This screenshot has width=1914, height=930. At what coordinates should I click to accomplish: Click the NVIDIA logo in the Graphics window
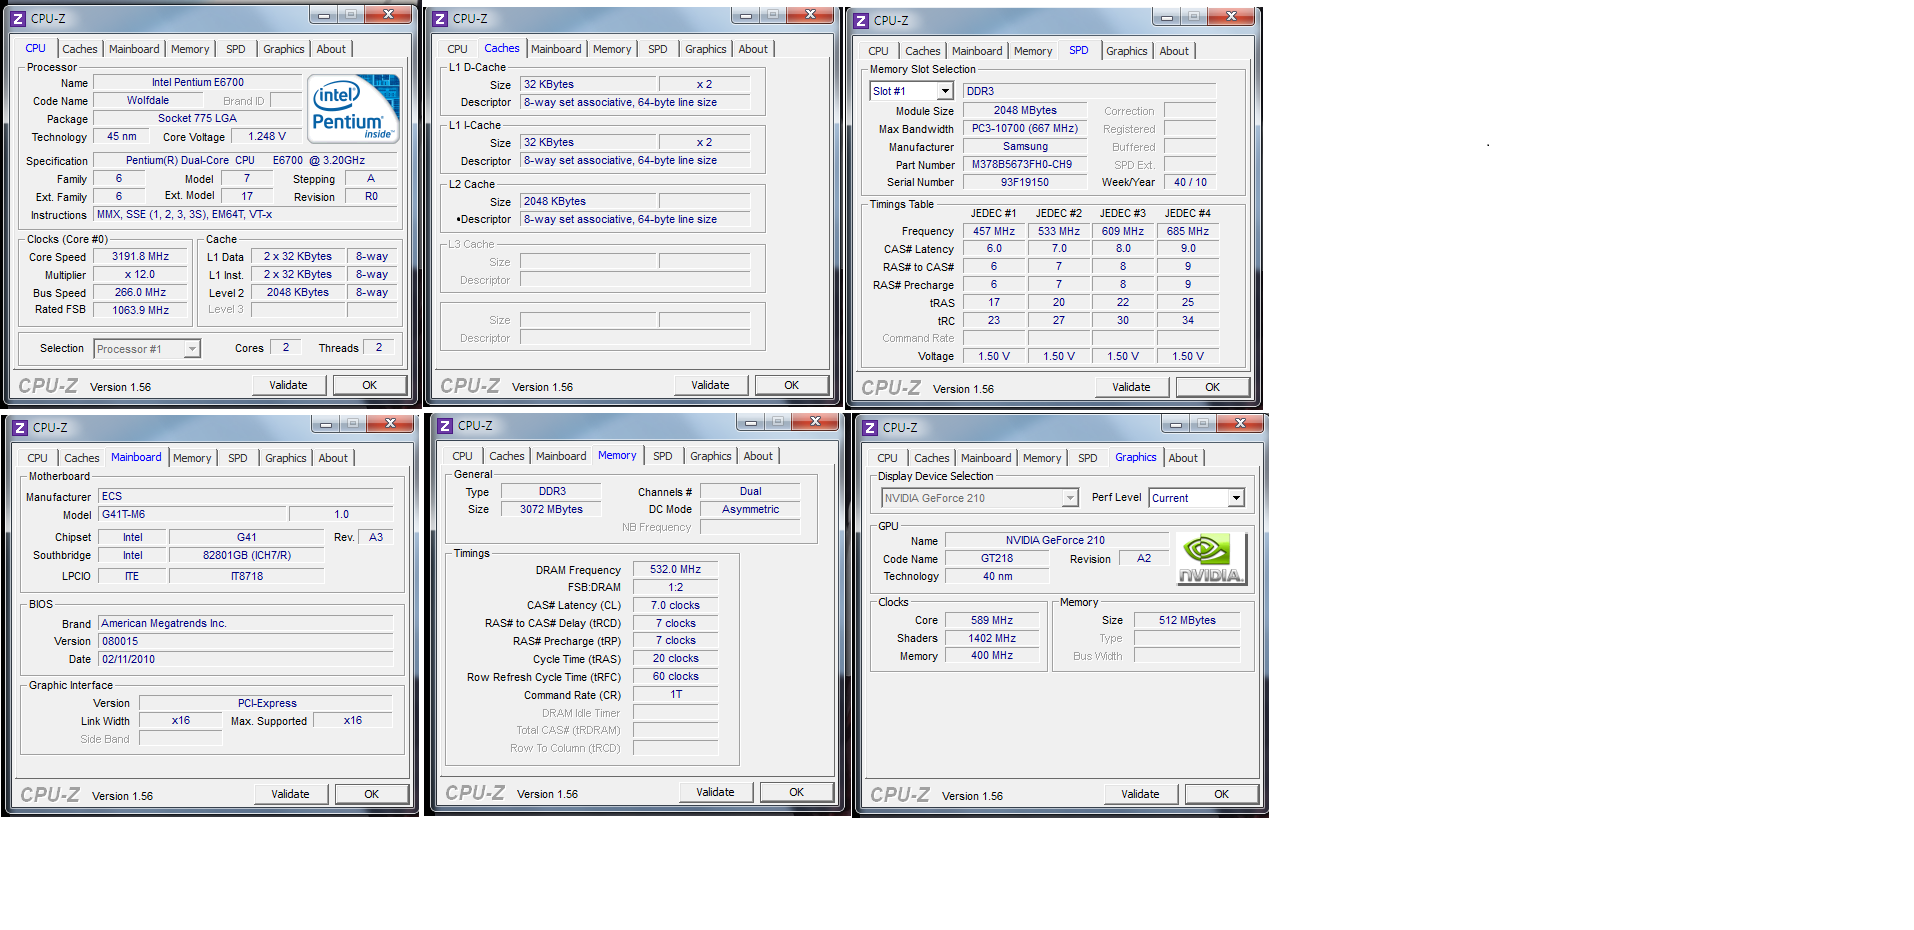coord(1211,558)
